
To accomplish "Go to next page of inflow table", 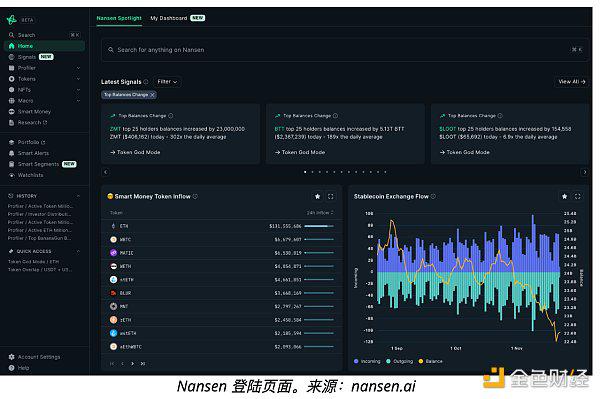I will coord(132,364).
